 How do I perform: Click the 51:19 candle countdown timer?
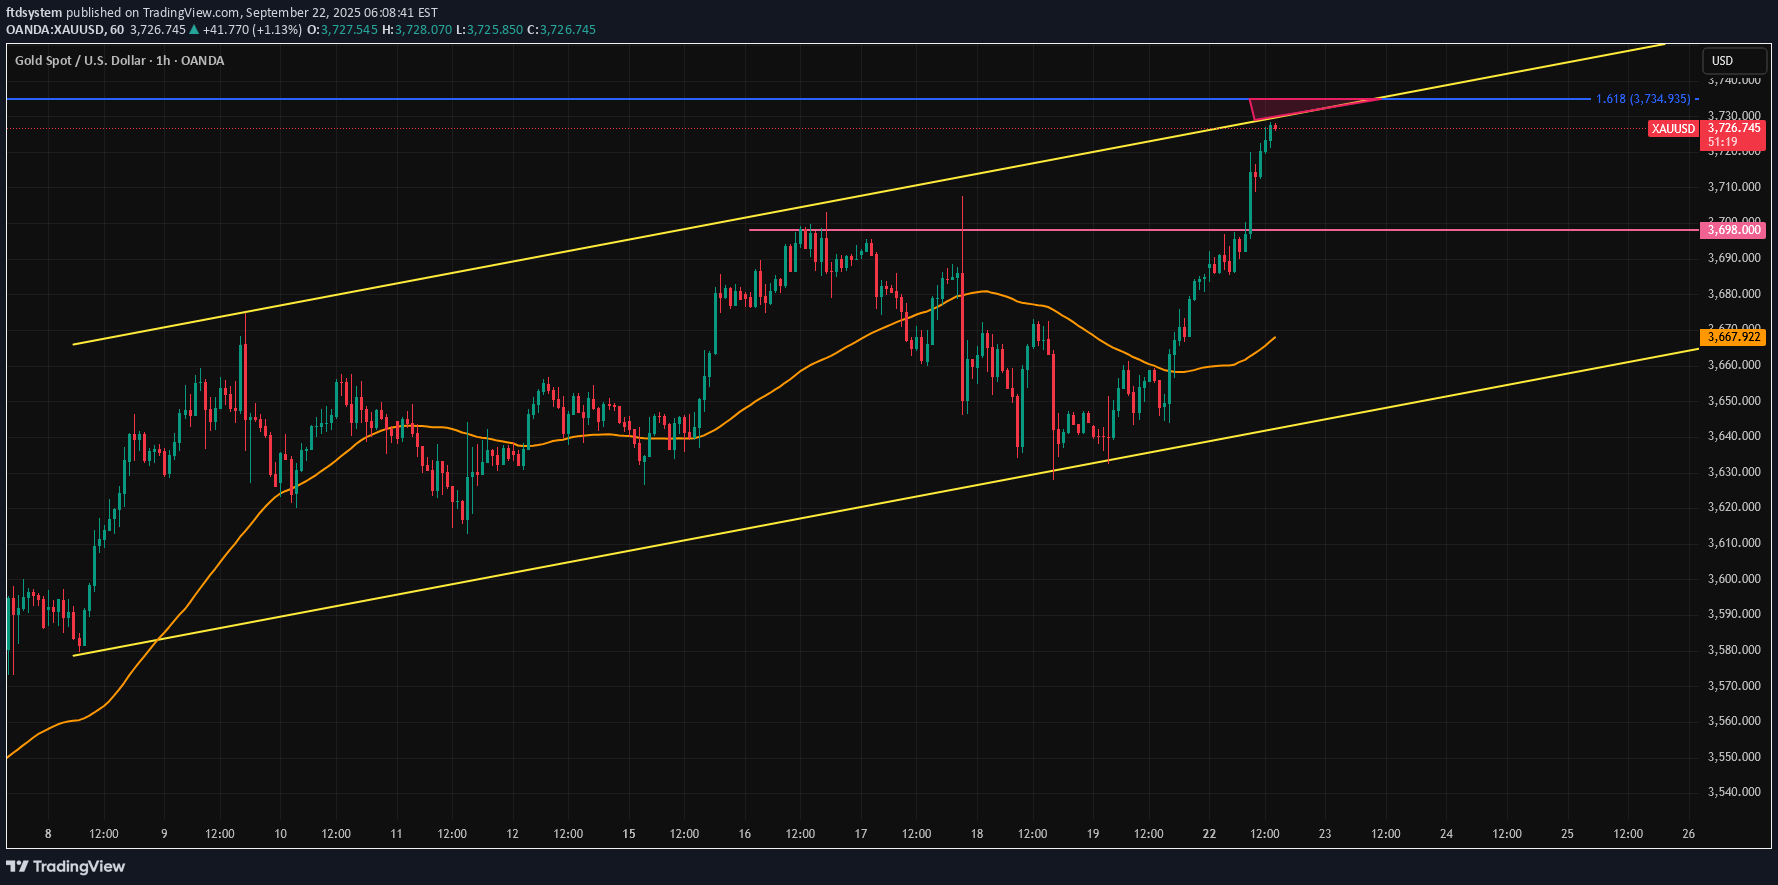pyautogui.click(x=1722, y=142)
